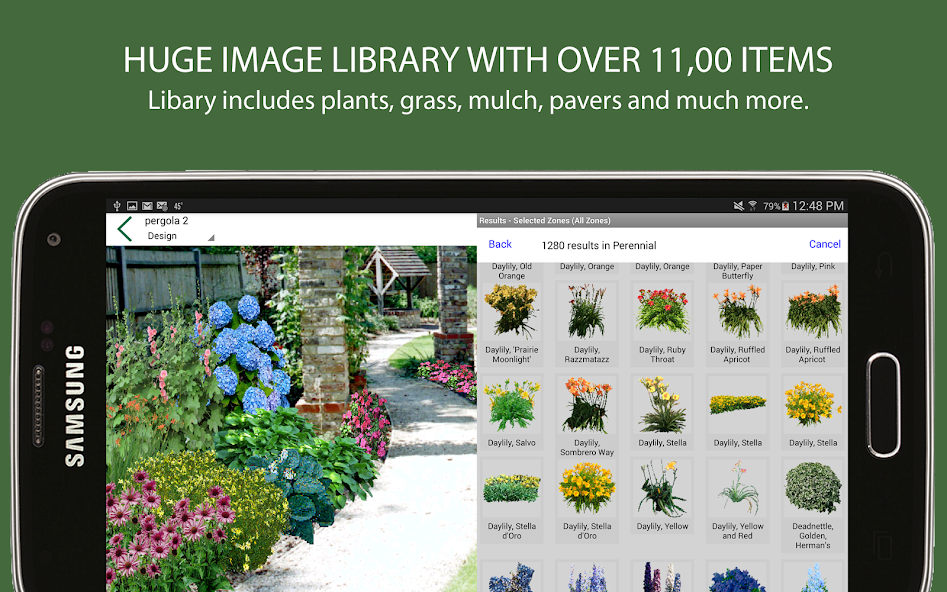Select the Daylily Yellow plant thumbnail

click(x=662, y=493)
